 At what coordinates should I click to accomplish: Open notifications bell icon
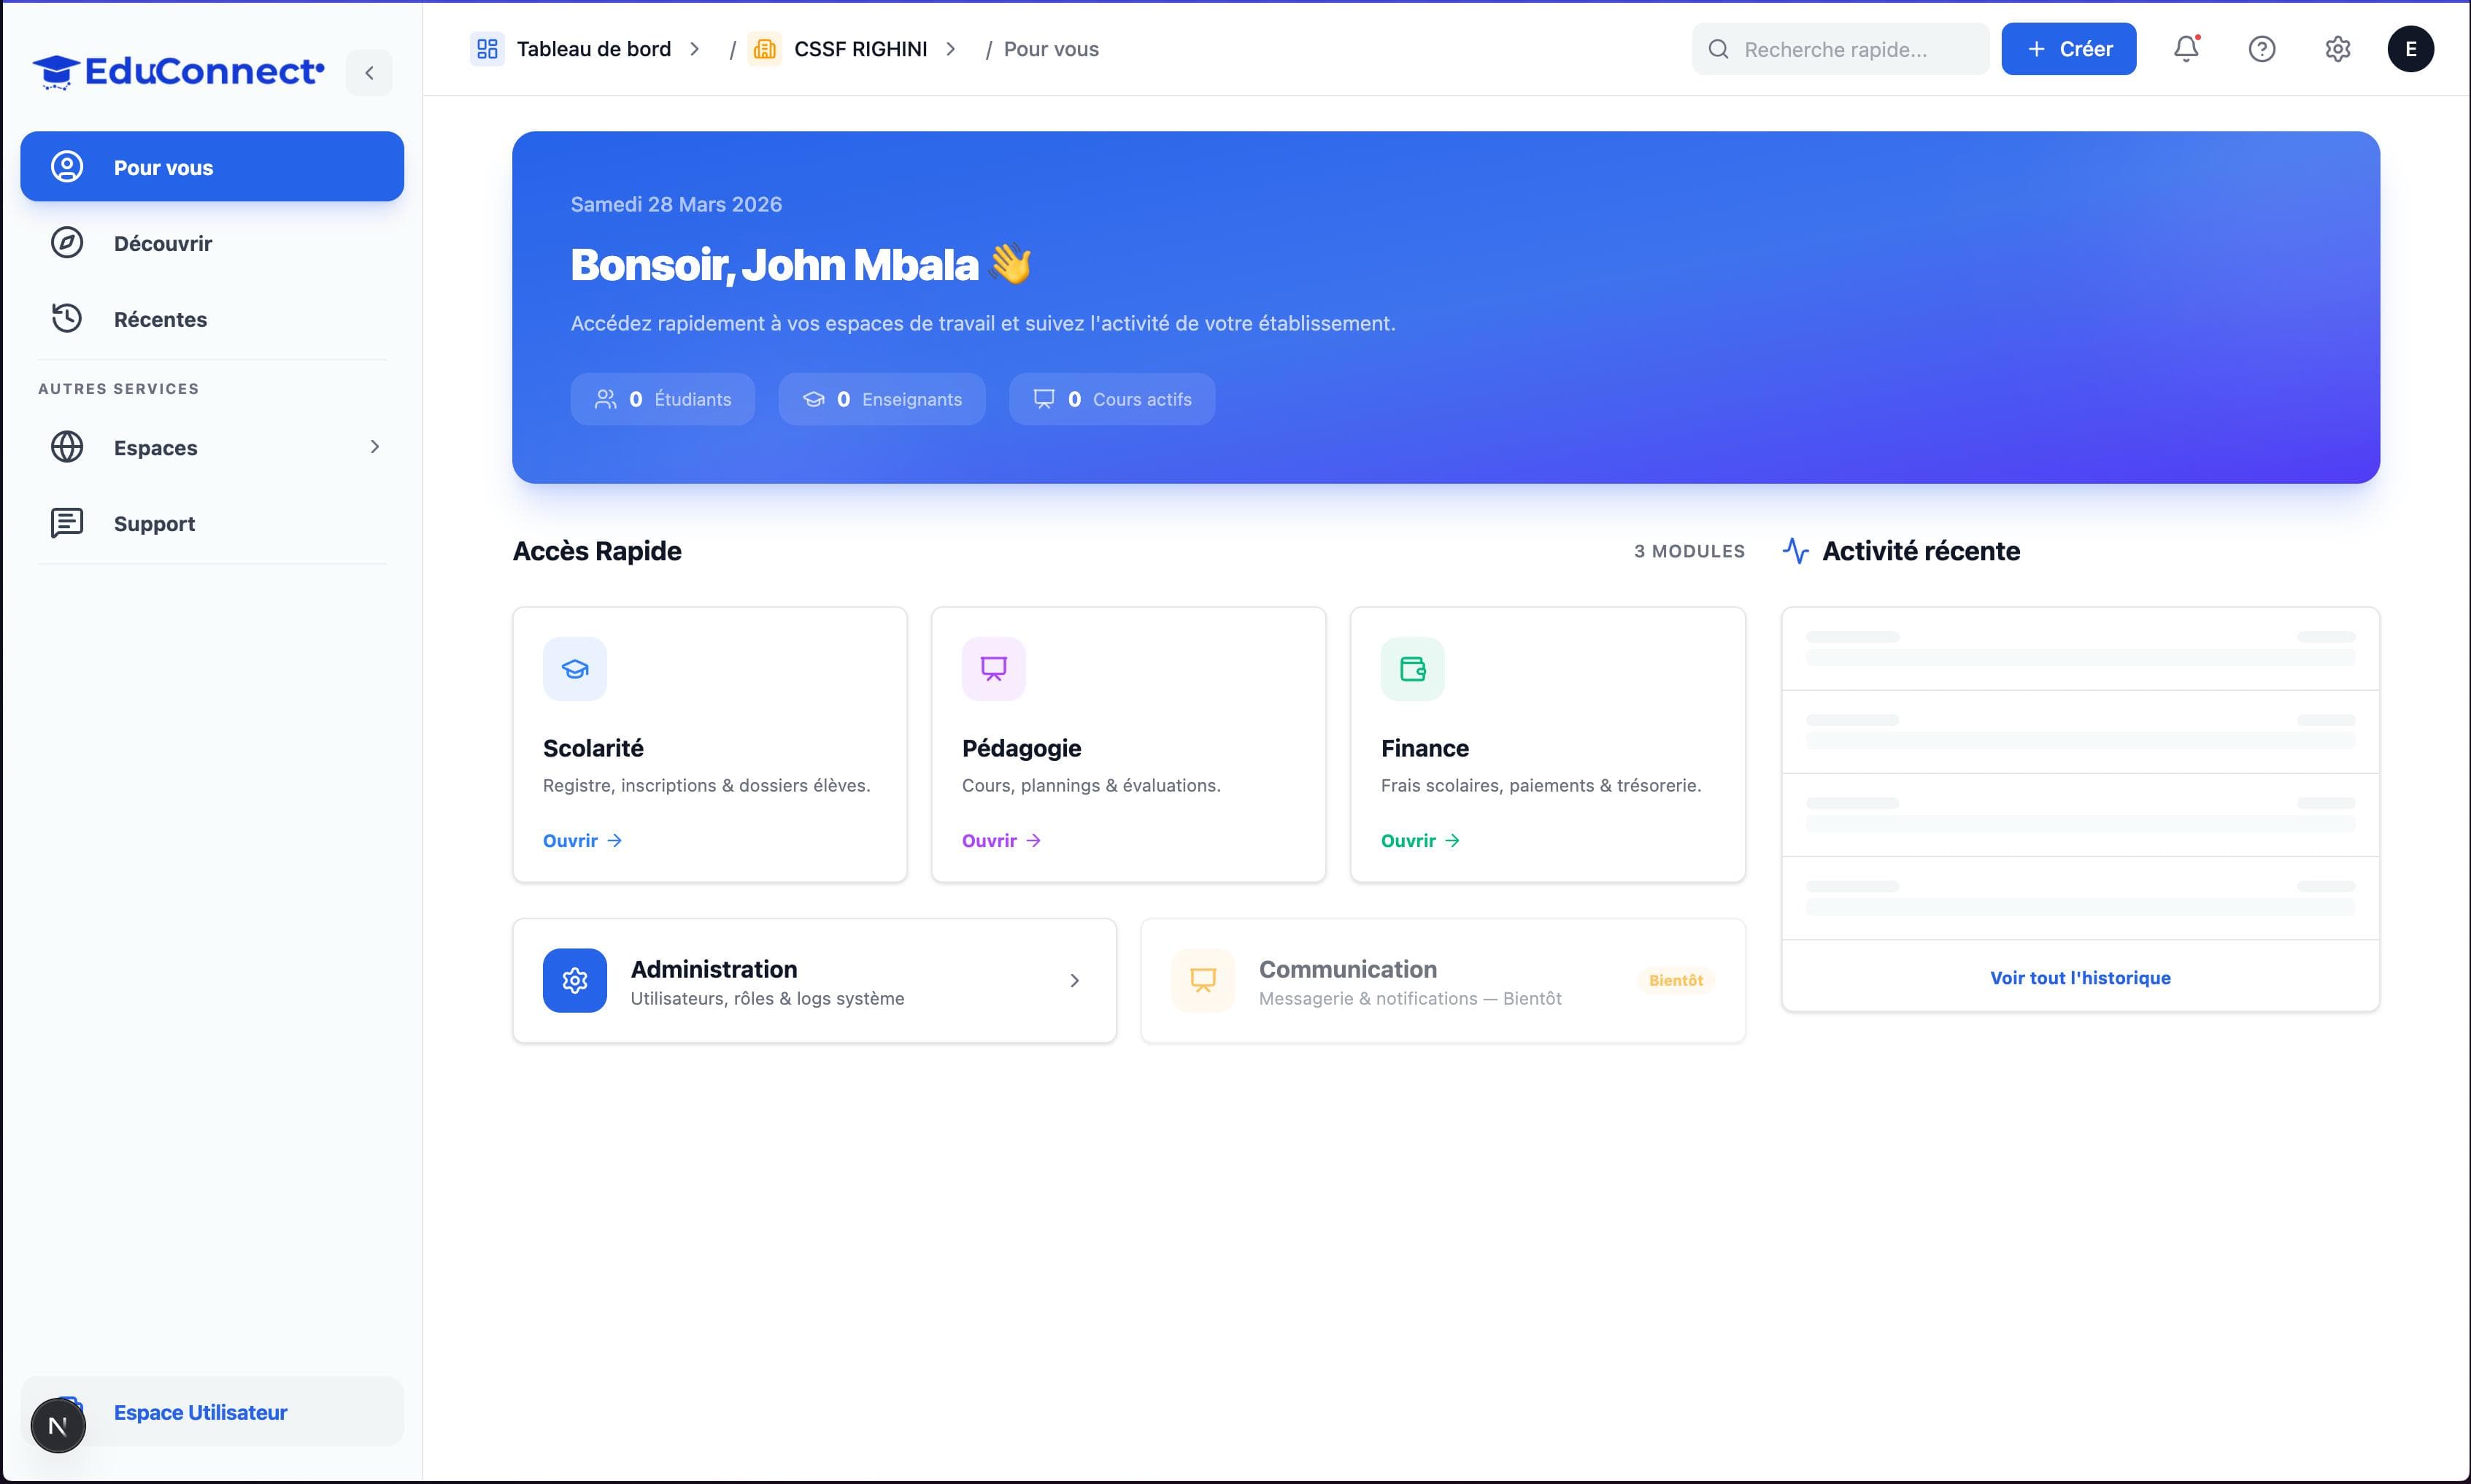(x=2186, y=48)
